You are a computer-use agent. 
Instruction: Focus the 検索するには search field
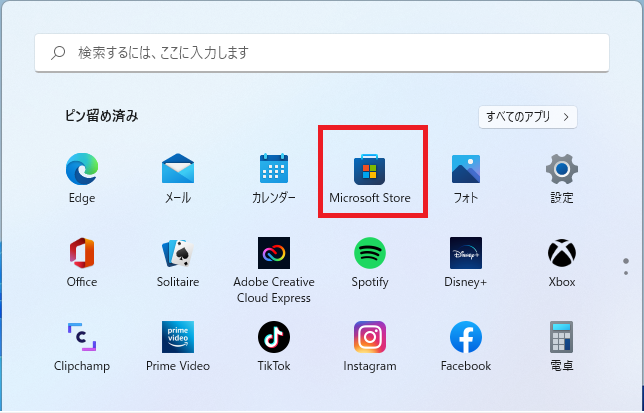(322, 53)
